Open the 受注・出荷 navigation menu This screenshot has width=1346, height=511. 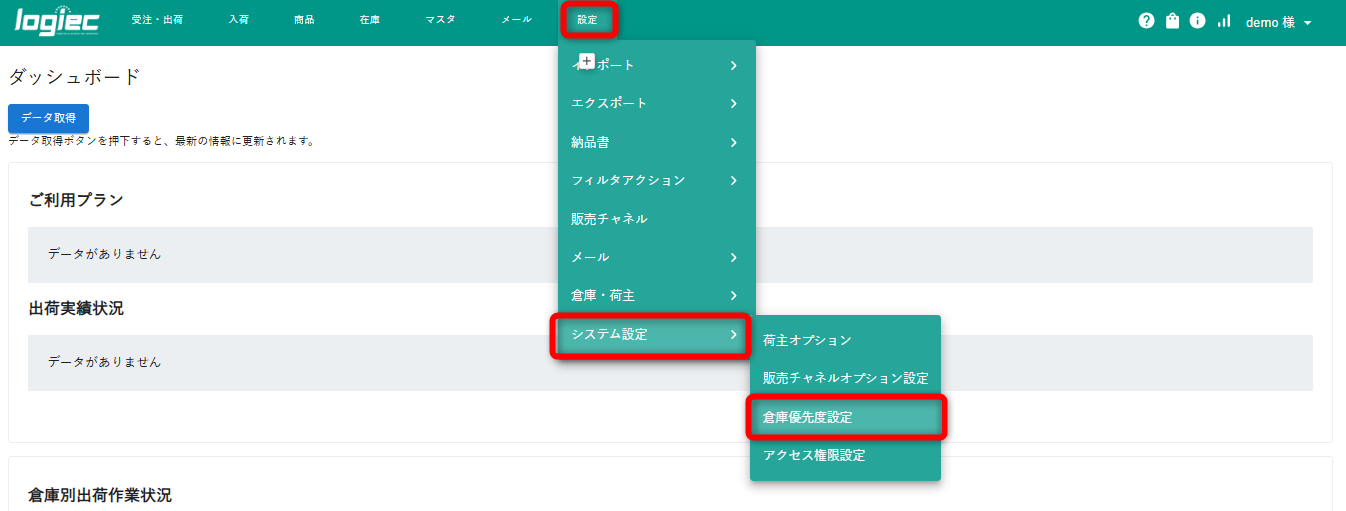coord(157,20)
